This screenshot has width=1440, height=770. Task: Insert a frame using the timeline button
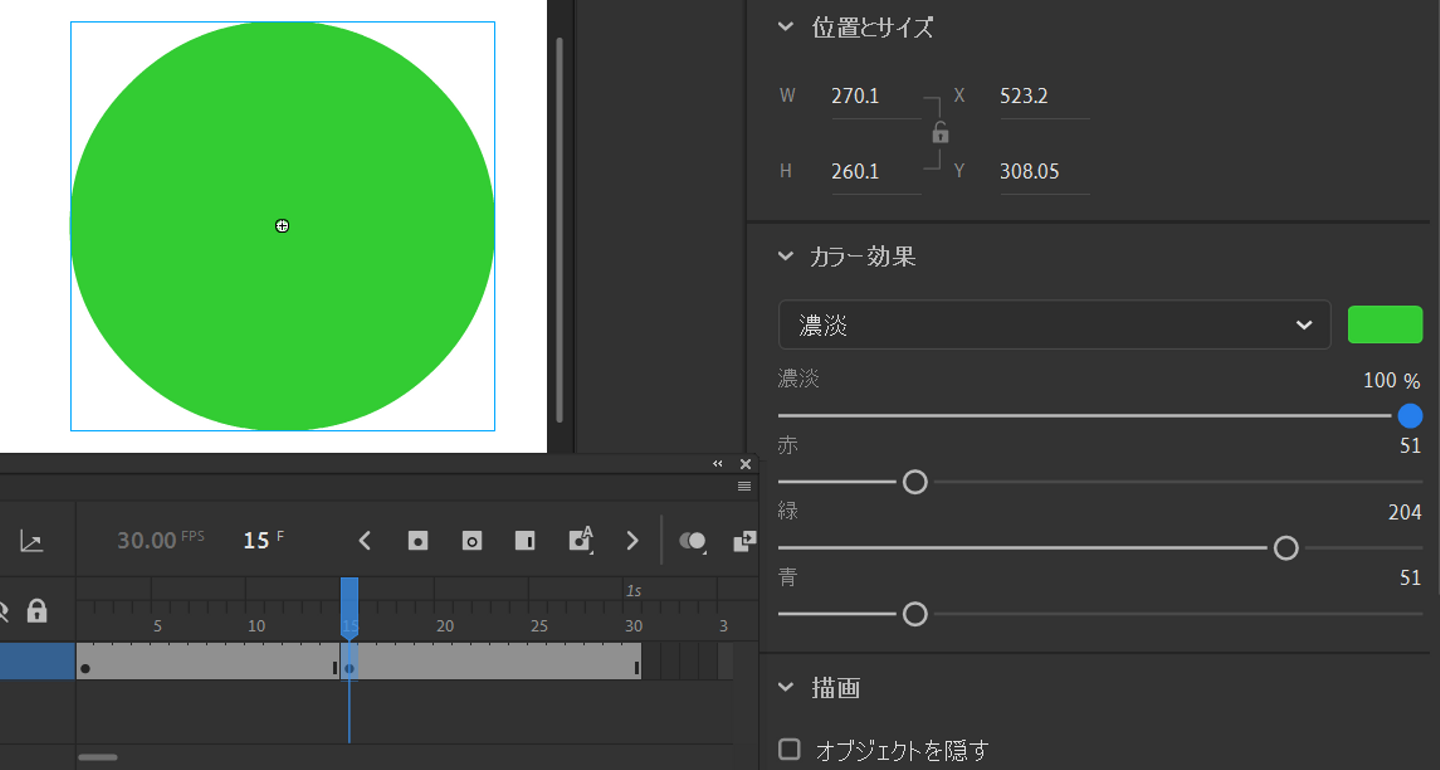point(525,541)
